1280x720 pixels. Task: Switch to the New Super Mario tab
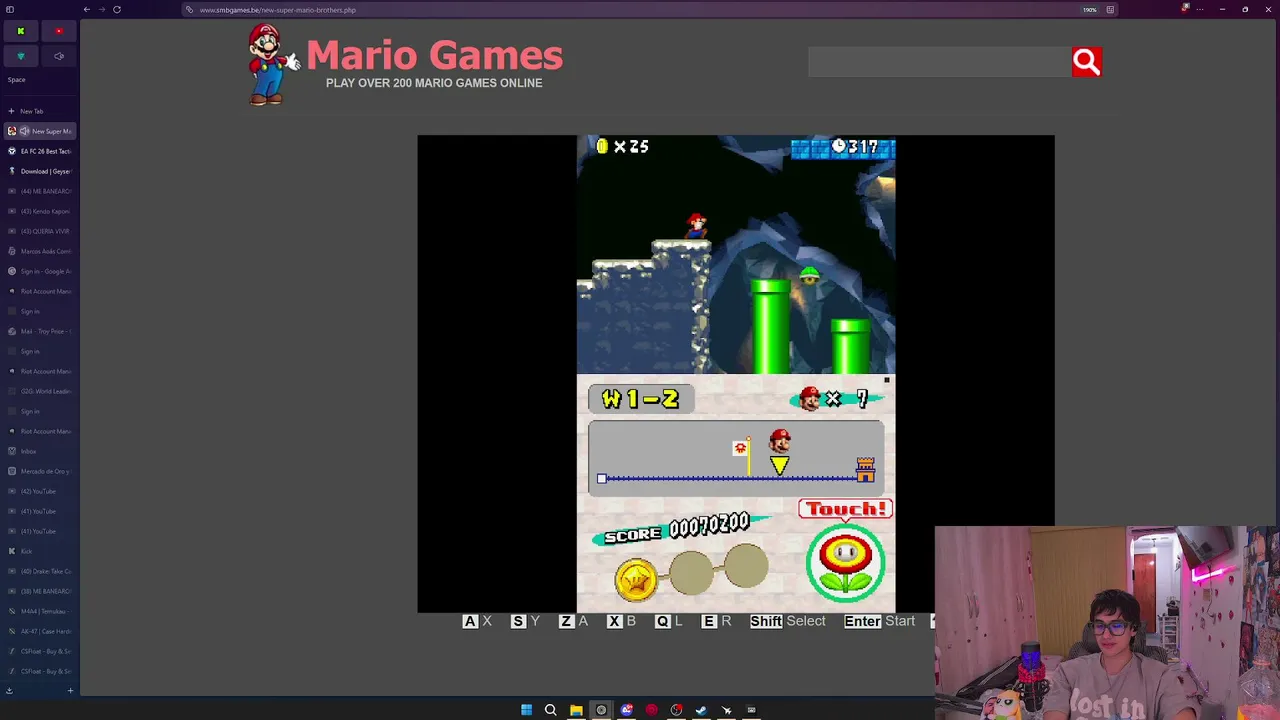[x=38, y=131]
